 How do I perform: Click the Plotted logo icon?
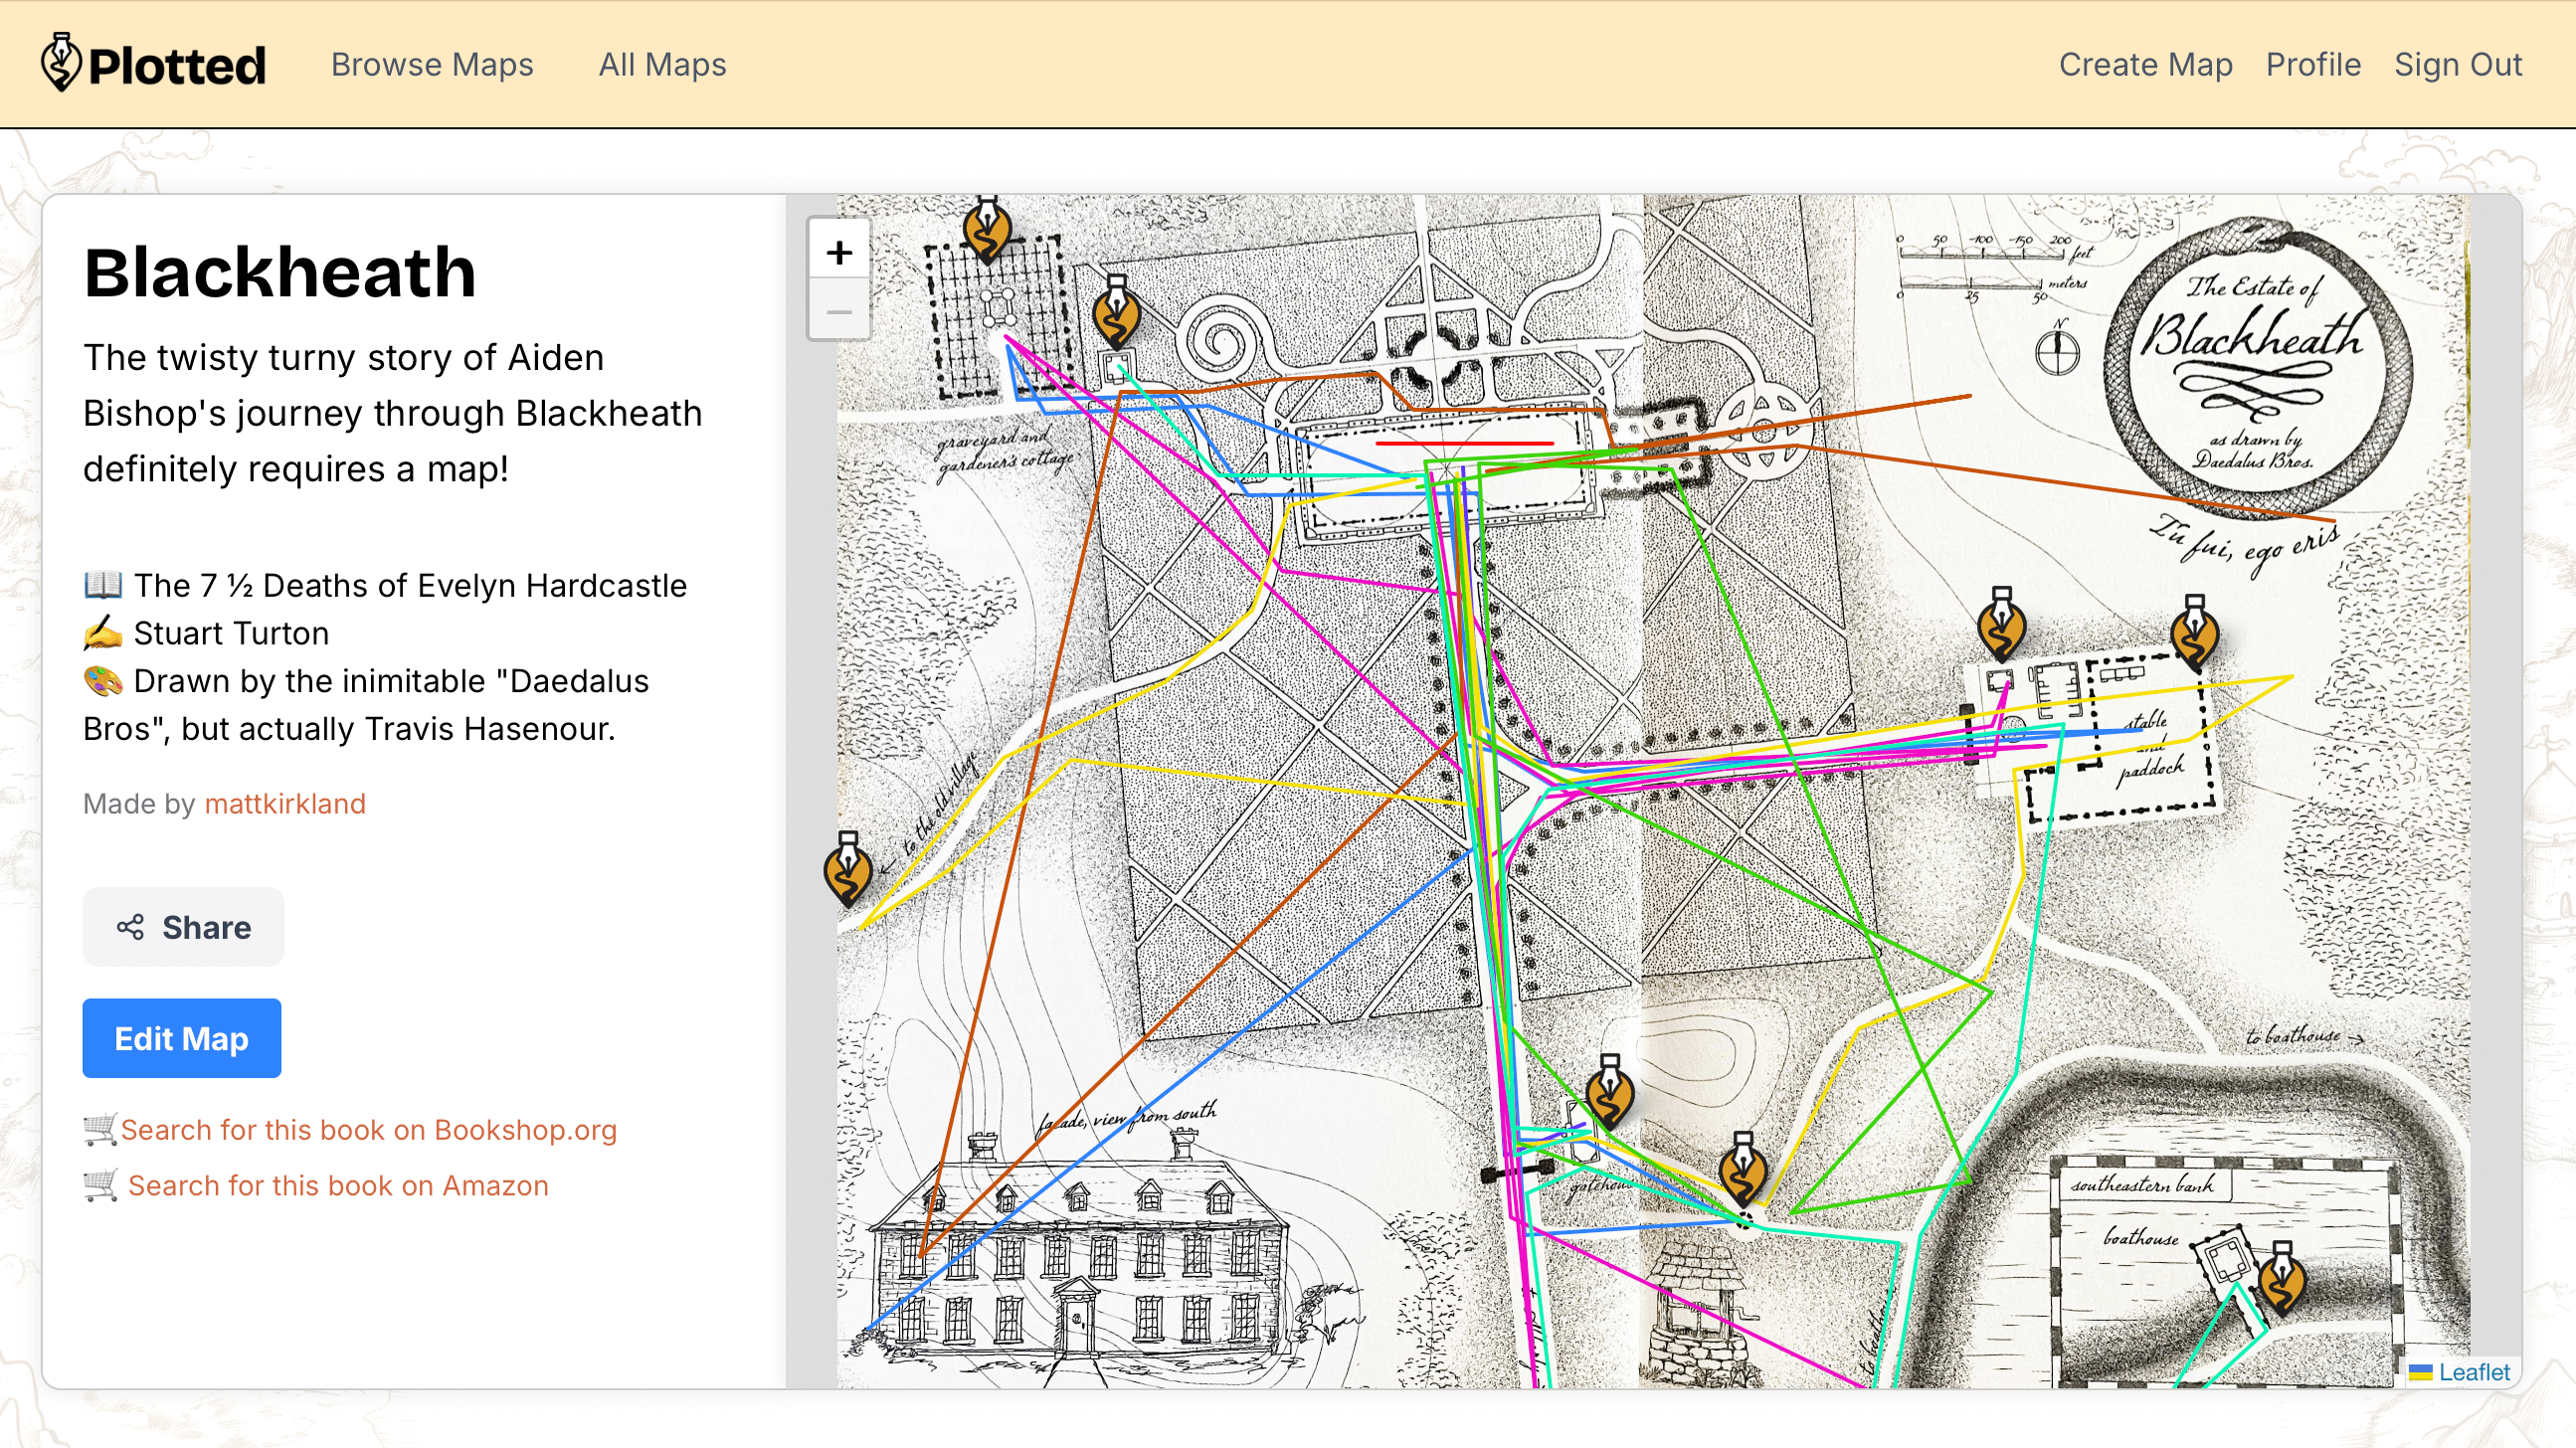[x=61, y=62]
